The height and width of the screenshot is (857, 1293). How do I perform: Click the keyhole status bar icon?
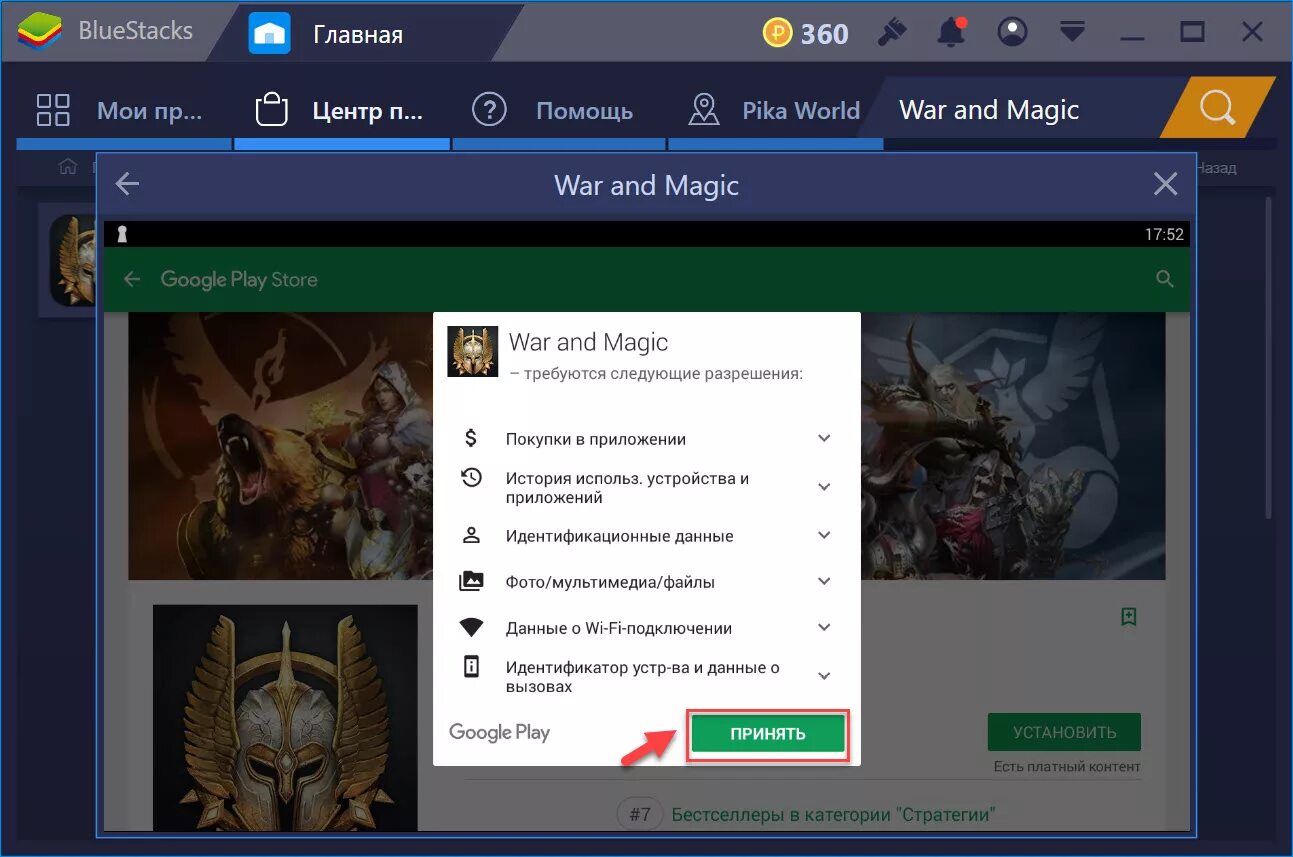[x=122, y=234]
